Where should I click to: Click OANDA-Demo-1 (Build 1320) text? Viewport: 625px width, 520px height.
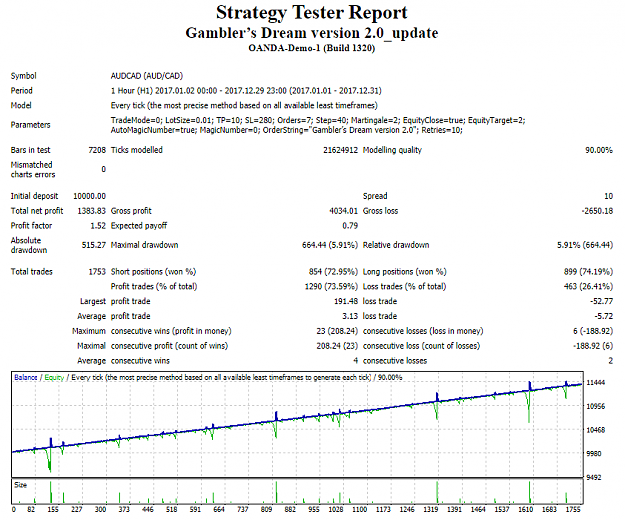point(312,48)
